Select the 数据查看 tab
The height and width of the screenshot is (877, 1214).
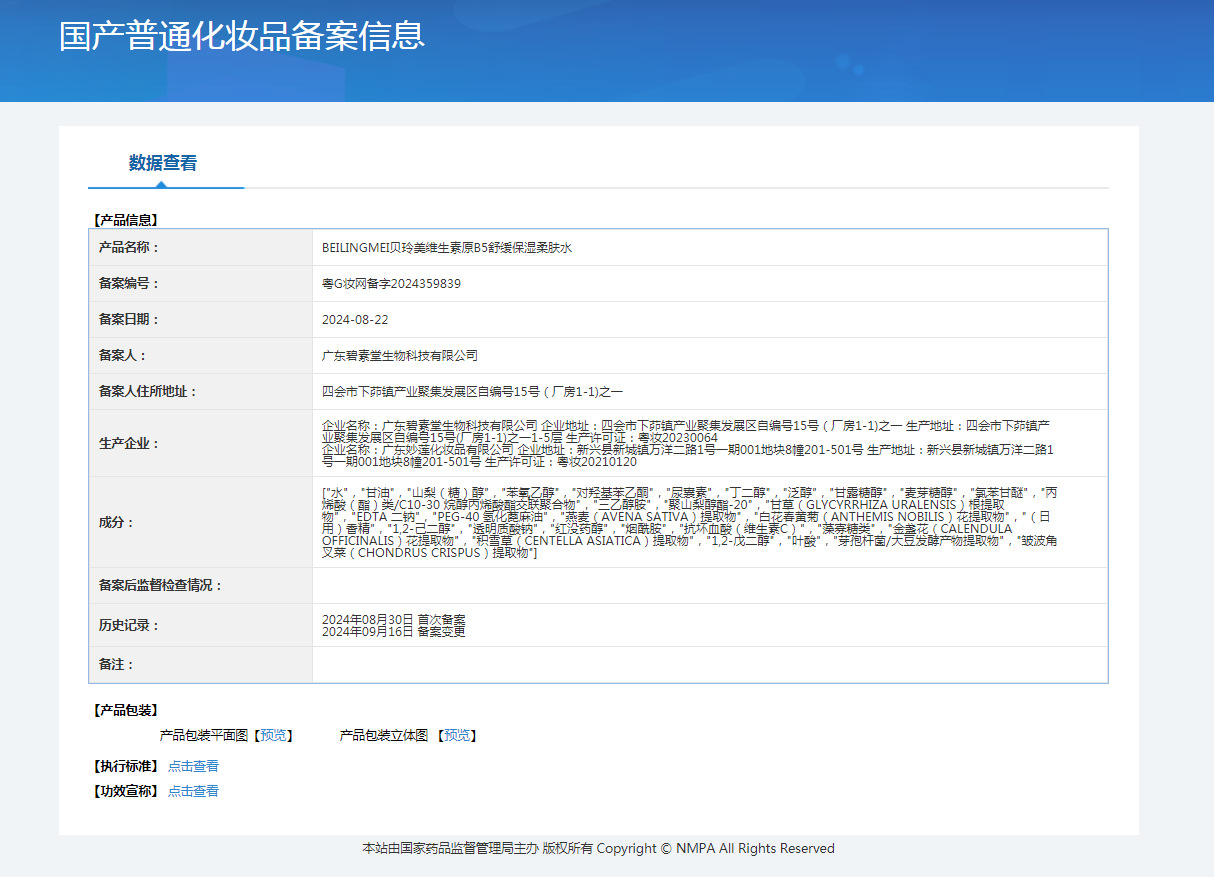pyautogui.click(x=163, y=163)
